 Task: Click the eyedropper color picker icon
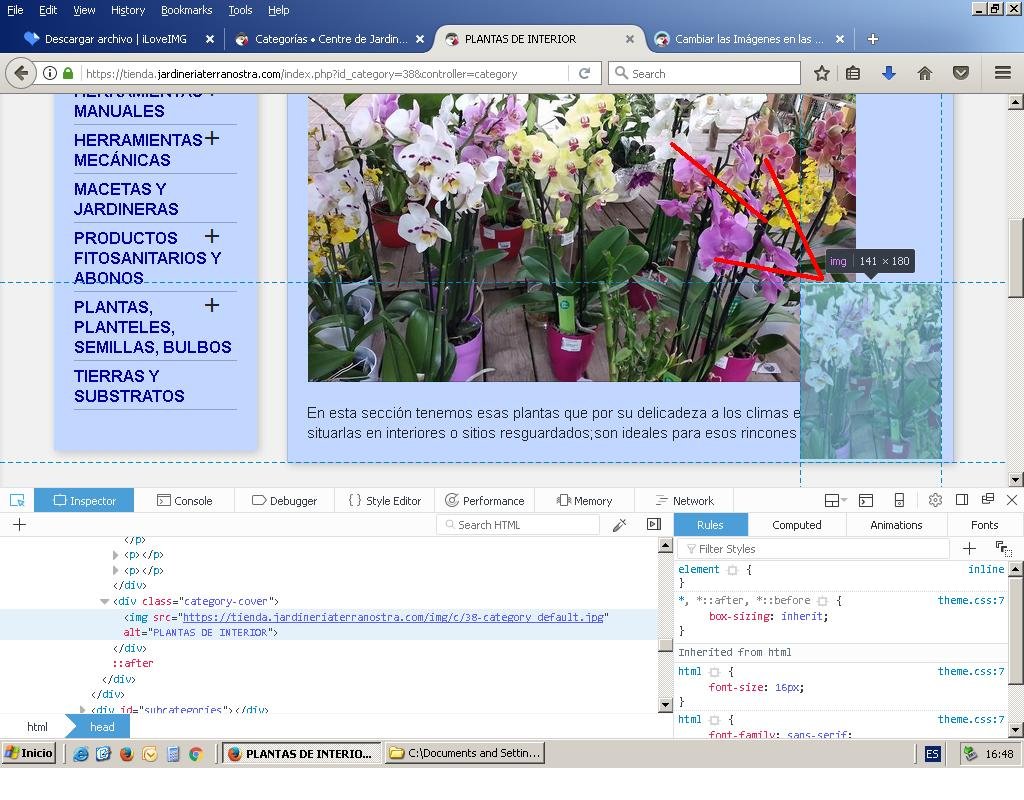click(x=619, y=525)
